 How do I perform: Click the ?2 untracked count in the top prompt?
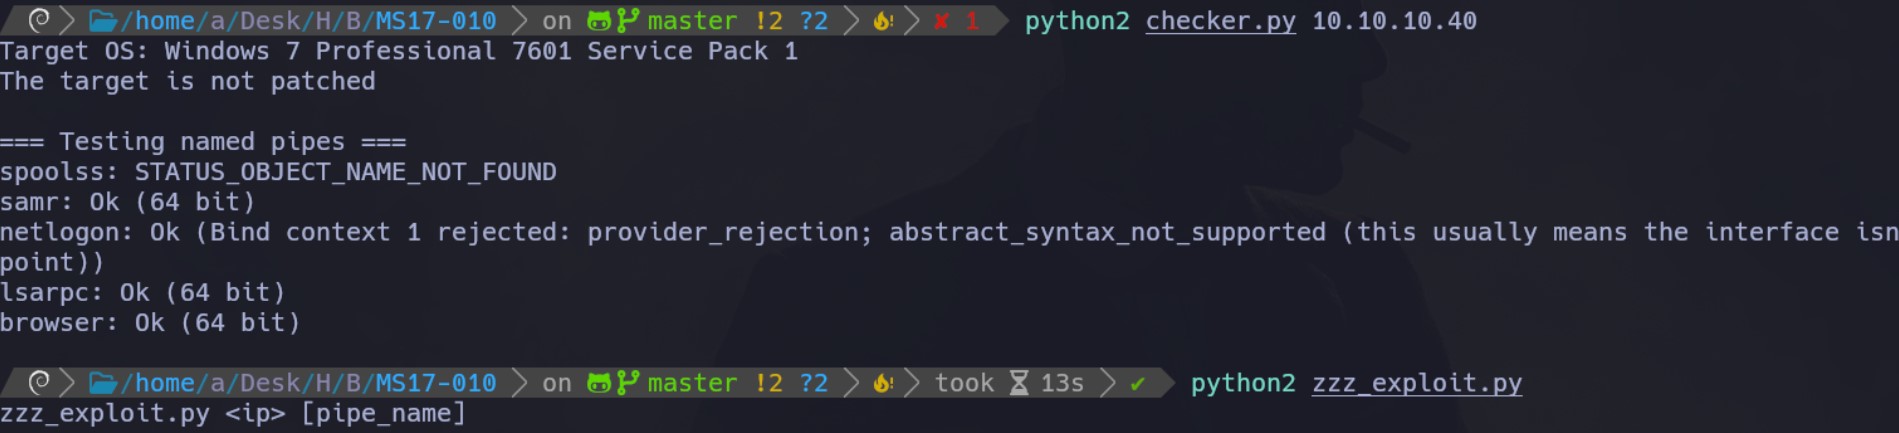[814, 21]
